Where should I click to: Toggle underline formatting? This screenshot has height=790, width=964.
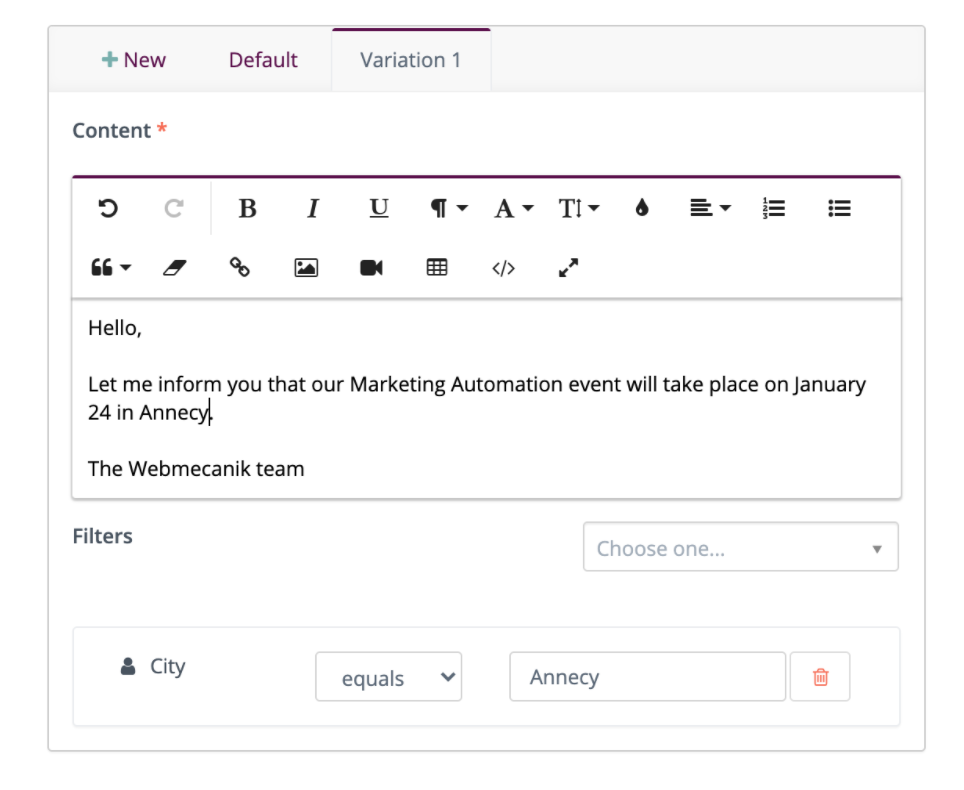[x=378, y=208]
